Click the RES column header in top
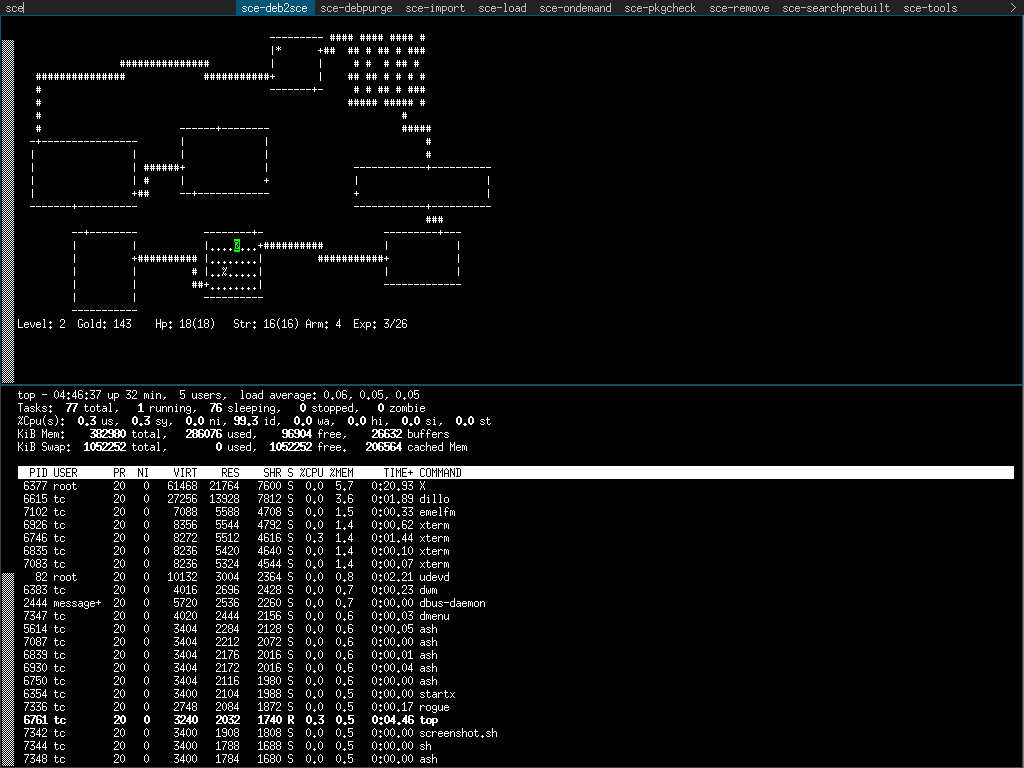The height and width of the screenshot is (768, 1024). [x=230, y=473]
